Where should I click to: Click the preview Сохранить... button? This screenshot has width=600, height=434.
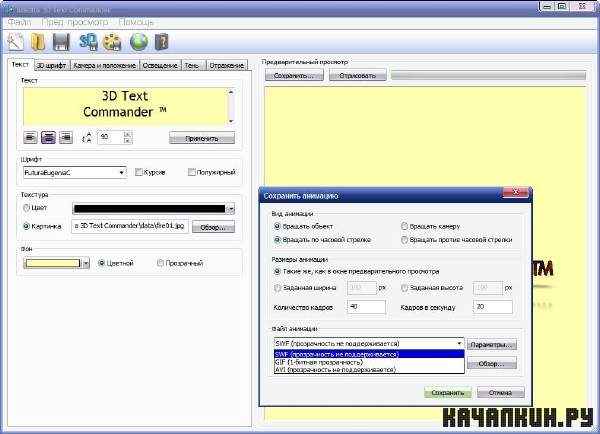pos(294,75)
